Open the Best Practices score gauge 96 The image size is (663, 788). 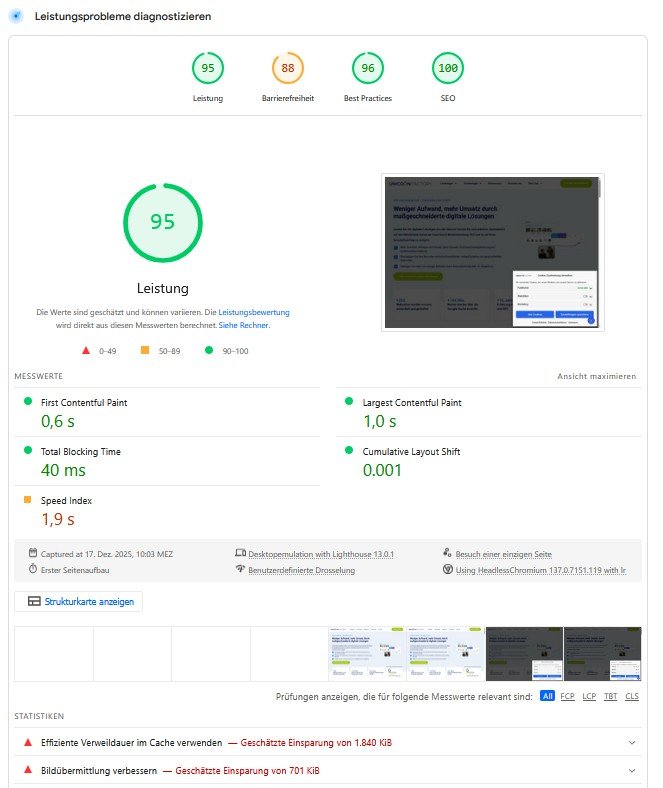368,69
